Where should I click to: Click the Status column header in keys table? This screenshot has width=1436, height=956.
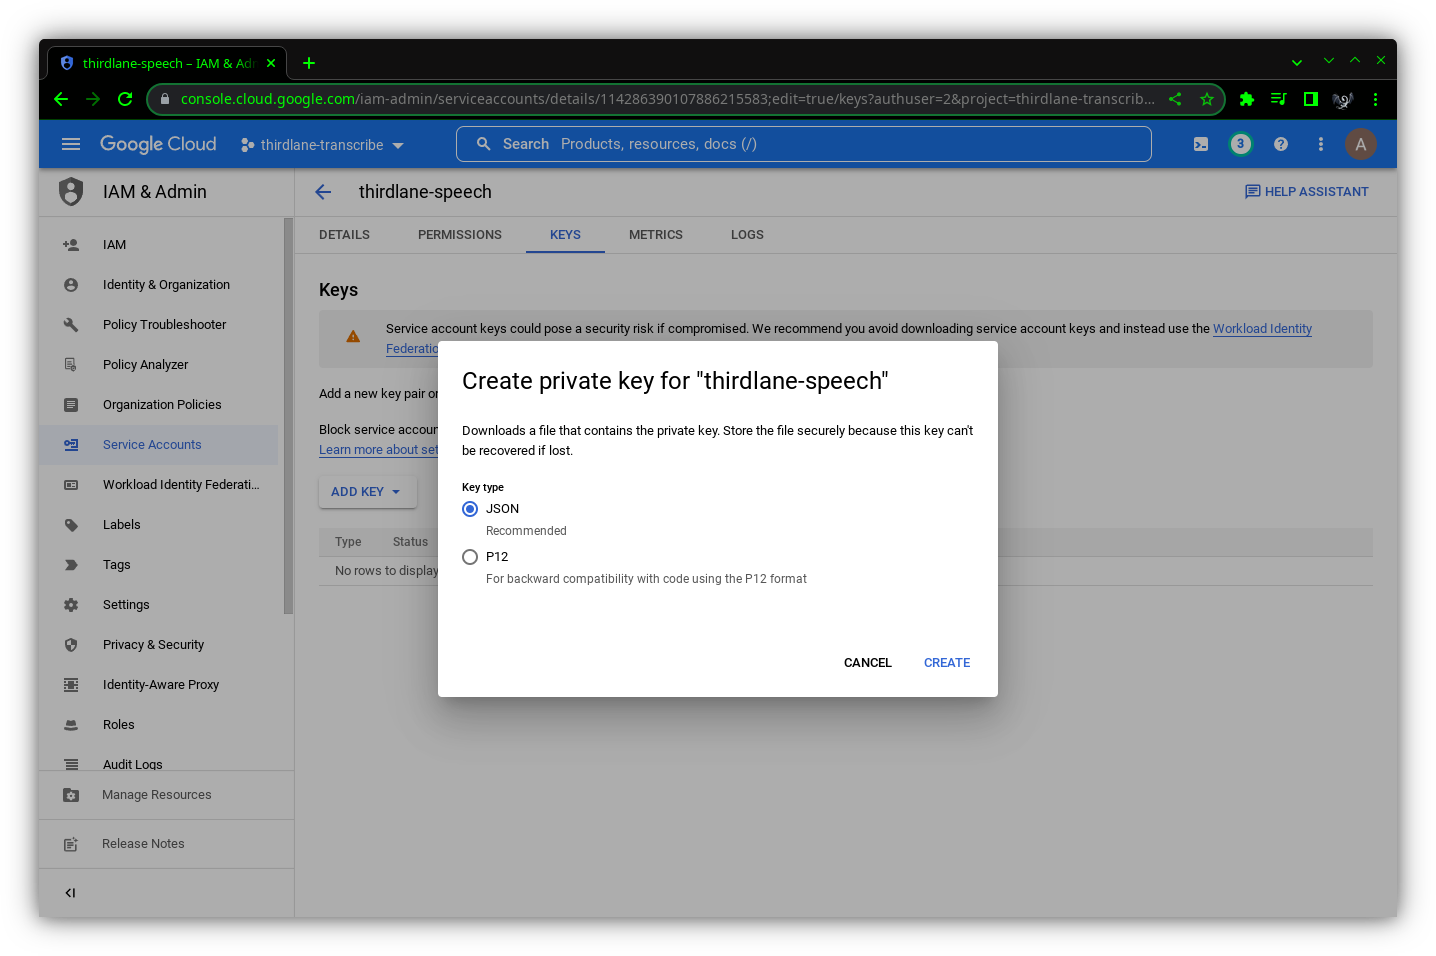click(x=410, y=542)
